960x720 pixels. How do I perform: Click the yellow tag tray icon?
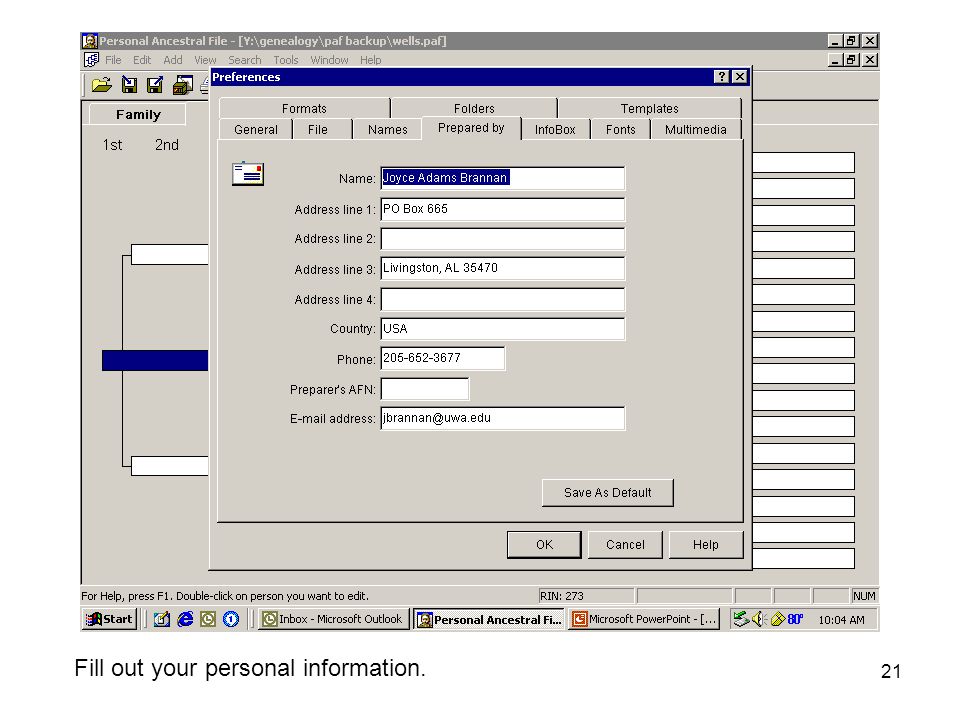point(778,619)
